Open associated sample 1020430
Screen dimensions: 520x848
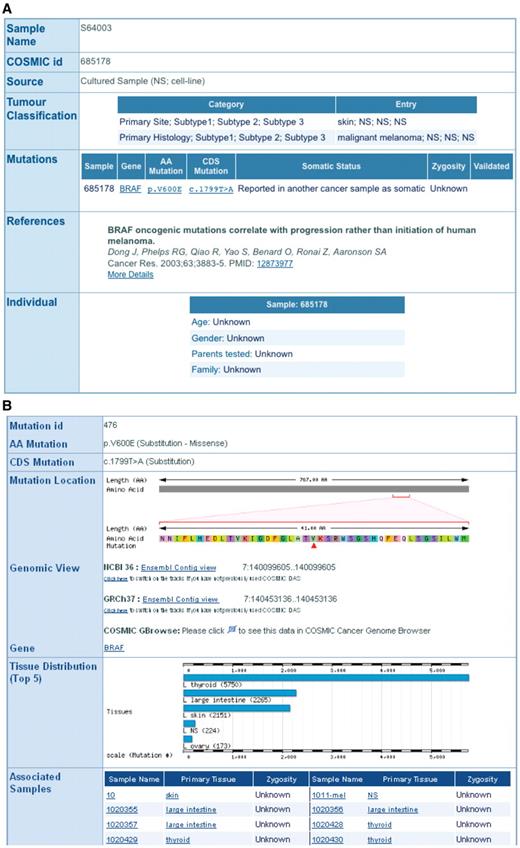click(327, 840)
